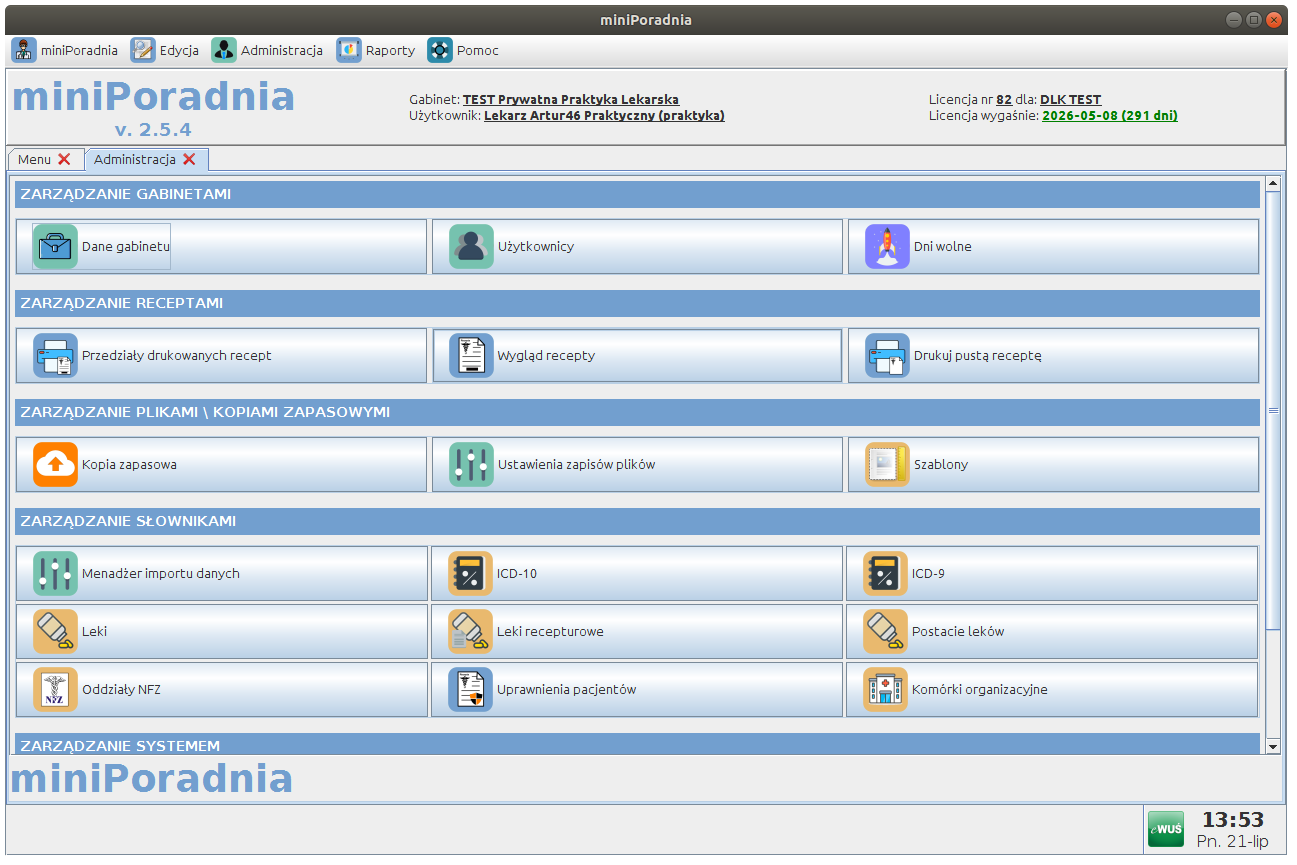Click the Leki recepturowe button

(637, 631)
